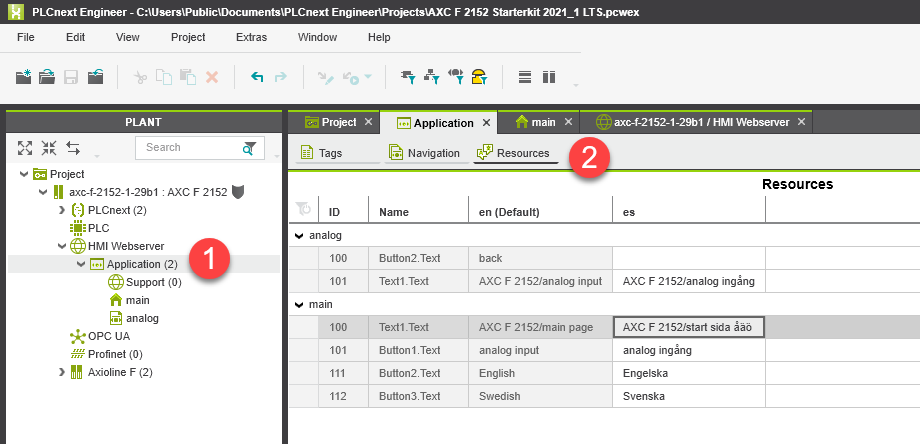Click the two-column layout icon
Viewport: 920px width, 444px height.
[x=549, y=77]
